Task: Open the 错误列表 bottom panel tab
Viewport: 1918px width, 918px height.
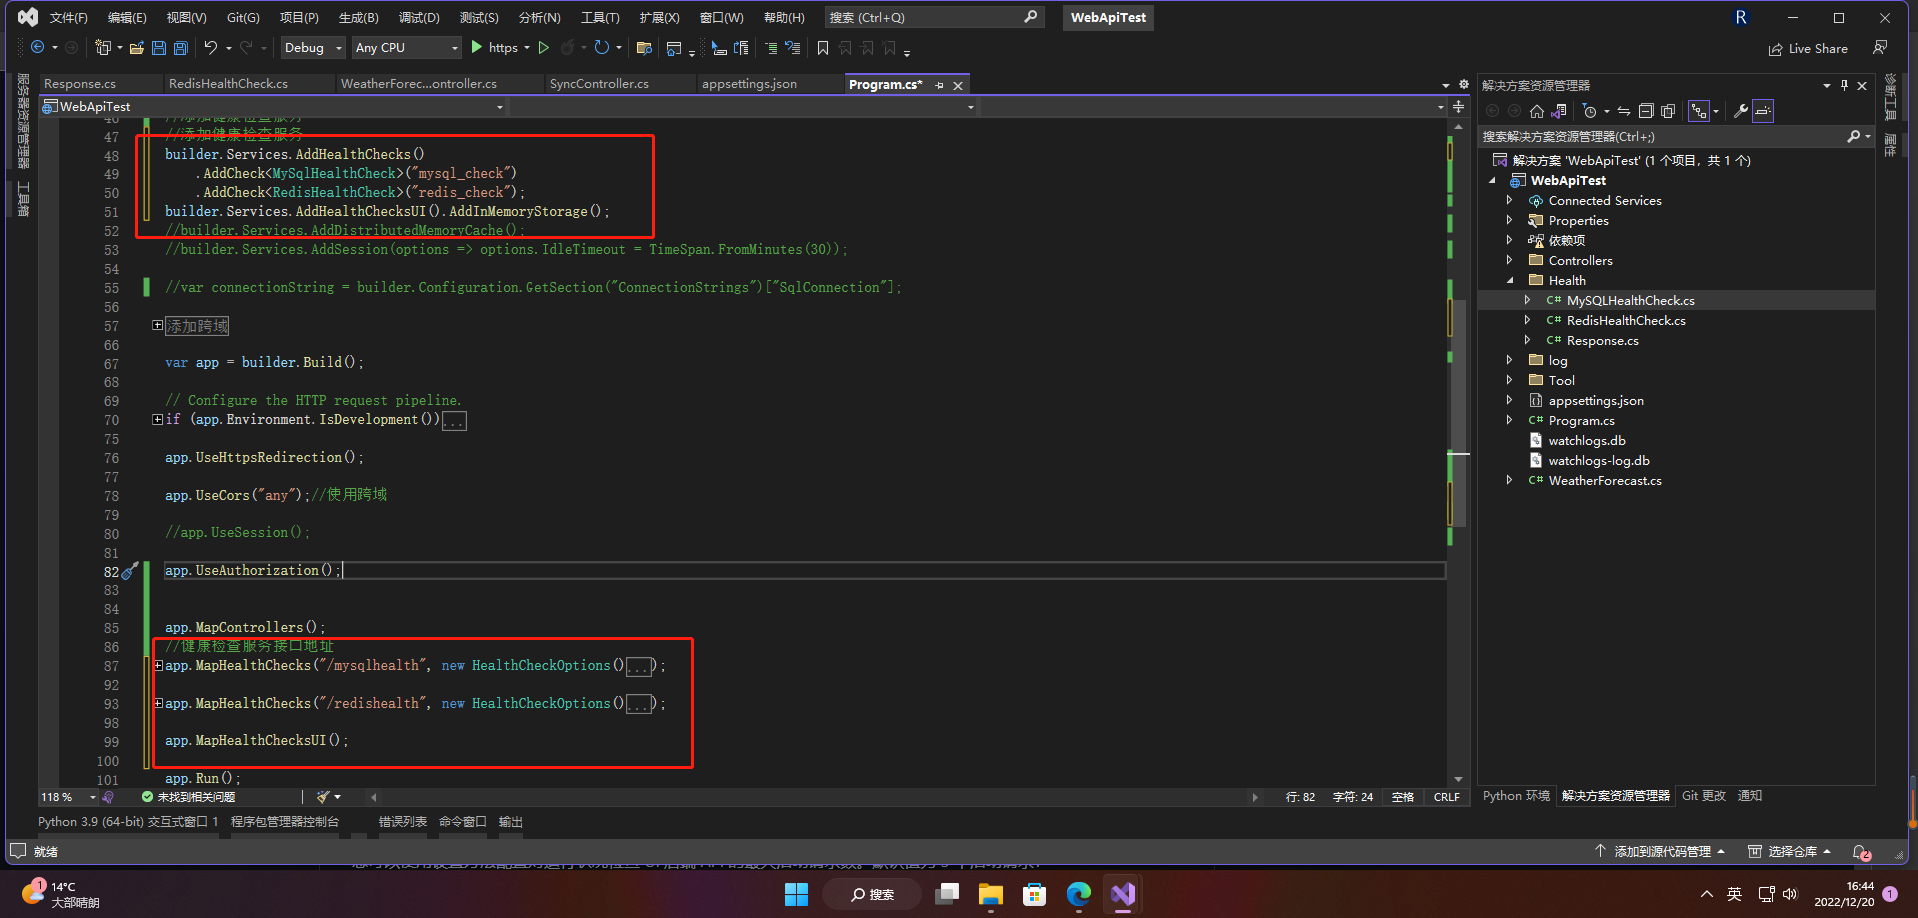Action: [402, 822]
